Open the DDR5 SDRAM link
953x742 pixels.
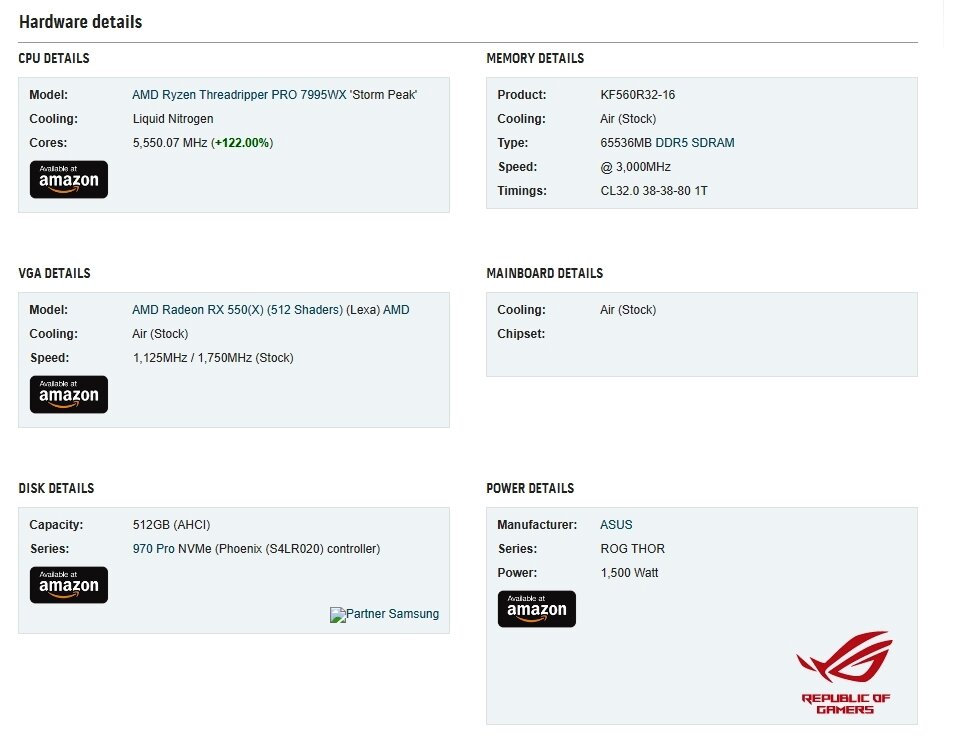695,143
